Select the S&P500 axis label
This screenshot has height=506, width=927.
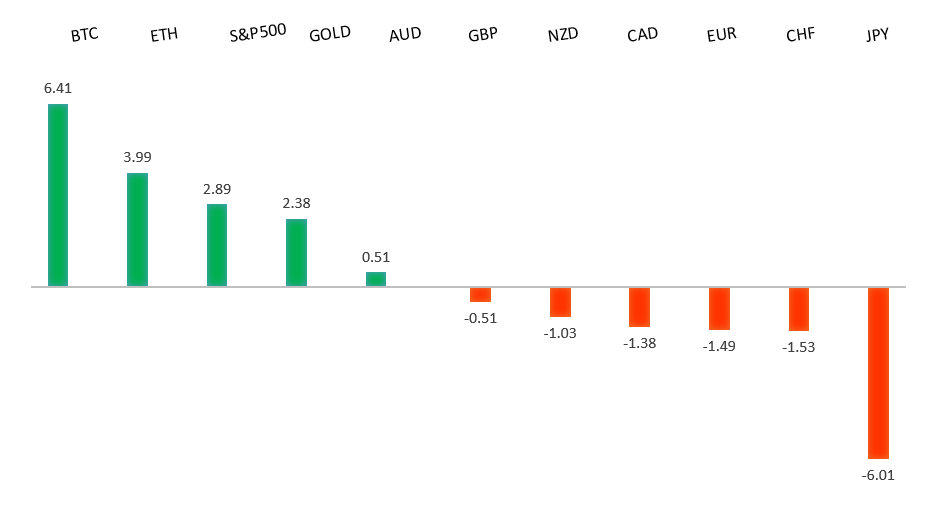pyautogui.click(x=258, y=30)
